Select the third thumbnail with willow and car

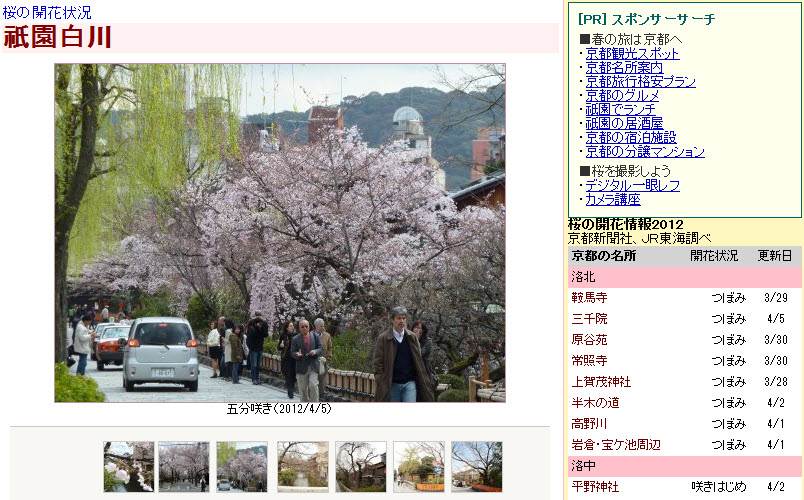point(242,467)
